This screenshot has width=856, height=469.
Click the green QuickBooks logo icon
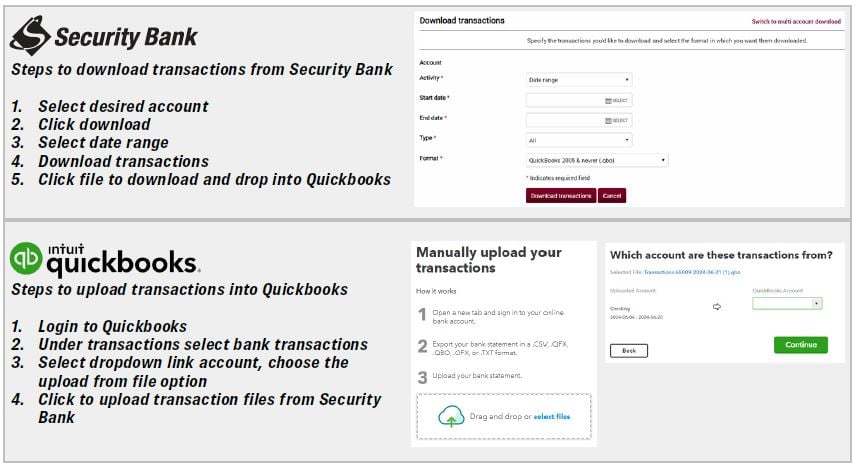pyautogui.click(x=26, y=258)
